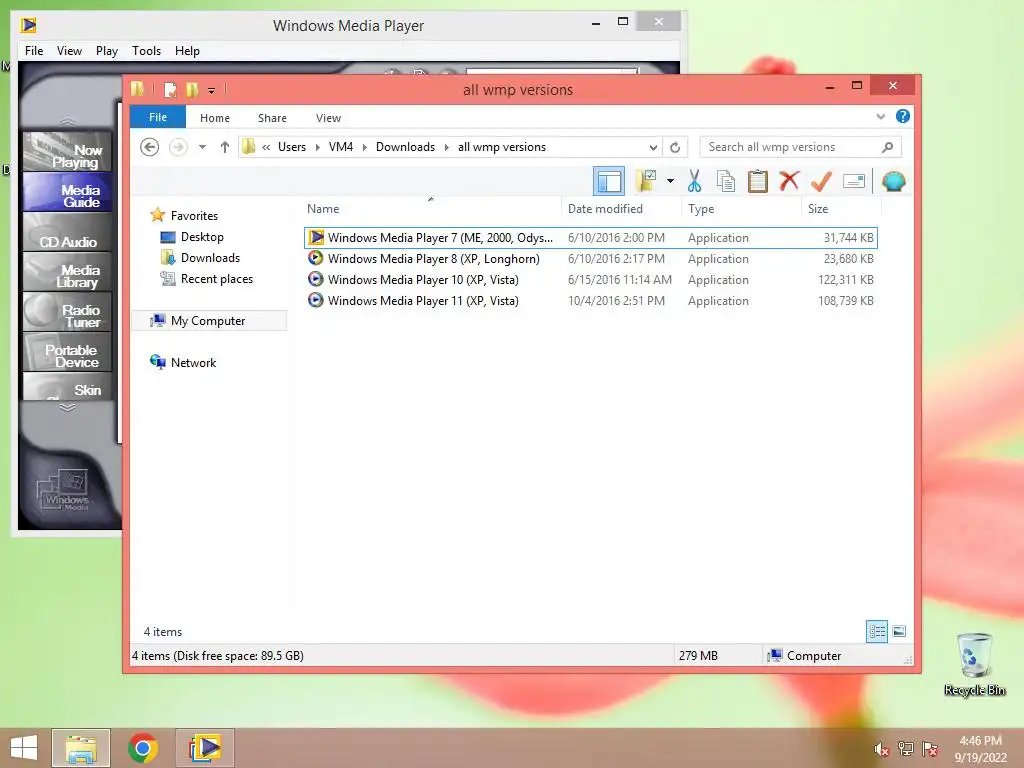Click the Rename icon in toolbar
This screenshot has height=768, width=1024.
coord(854,181)
